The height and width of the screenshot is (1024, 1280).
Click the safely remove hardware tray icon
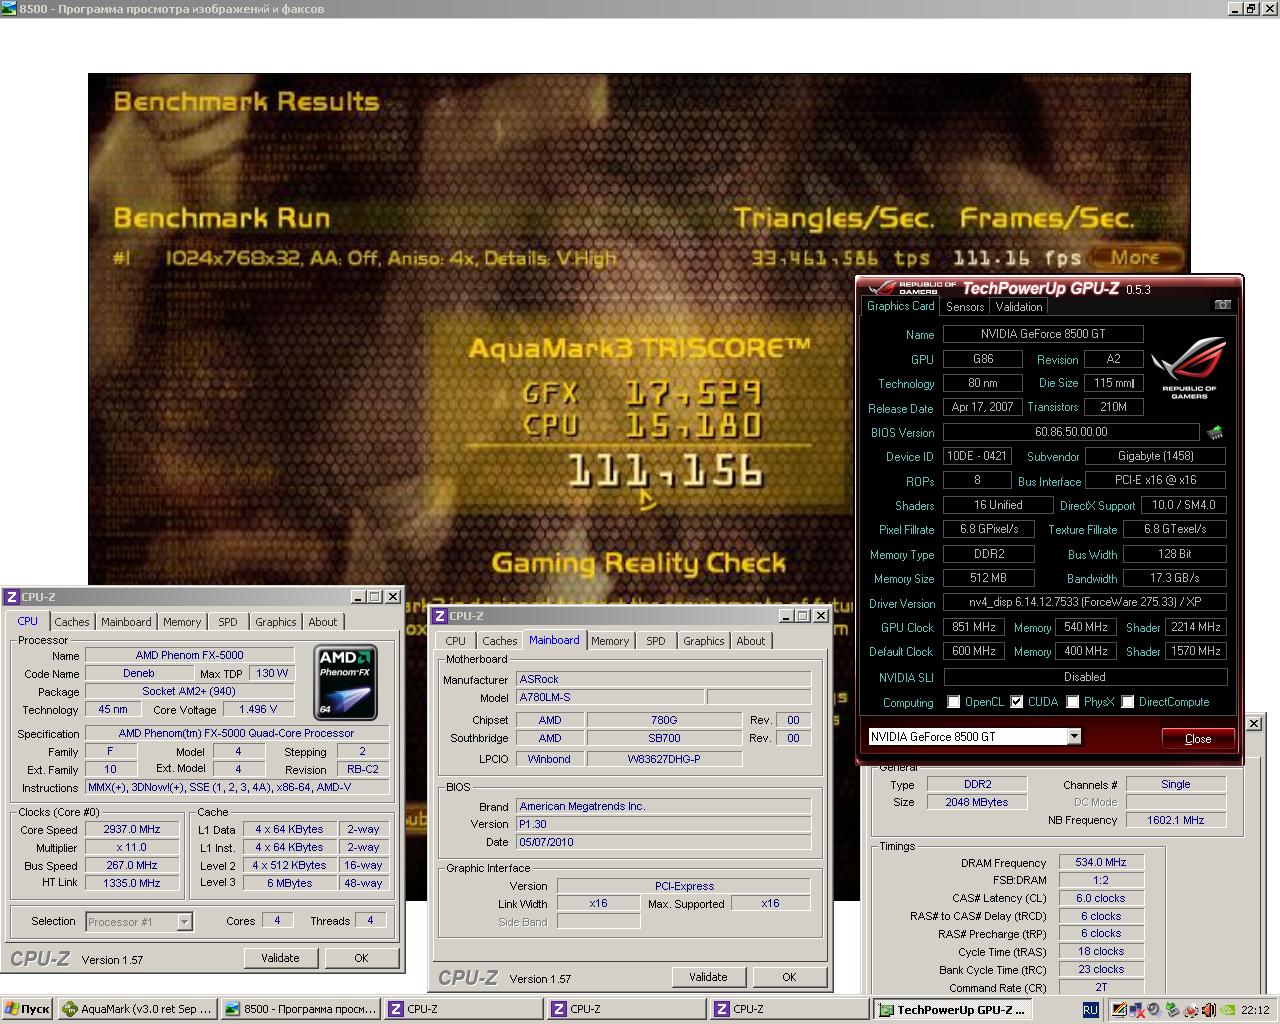point(1172,1010)
